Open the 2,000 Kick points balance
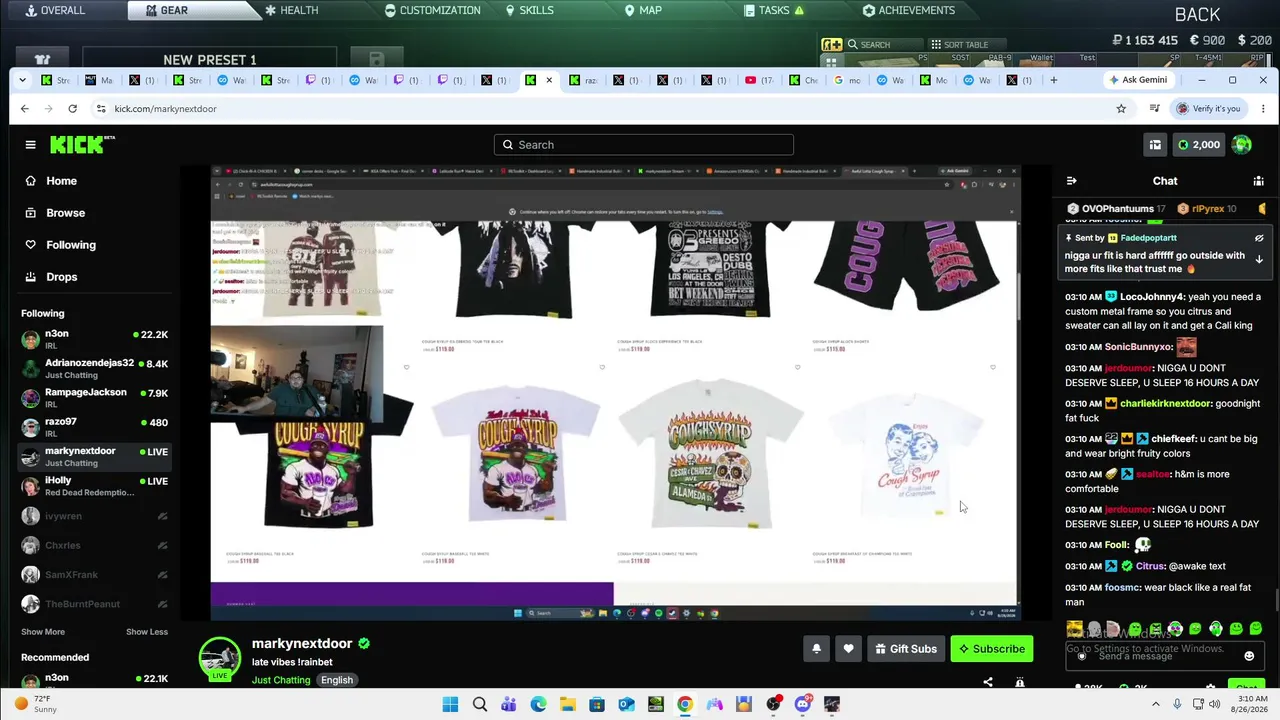The height and width of the screenshot is (720, 1280). click(x=1197, y=145)
